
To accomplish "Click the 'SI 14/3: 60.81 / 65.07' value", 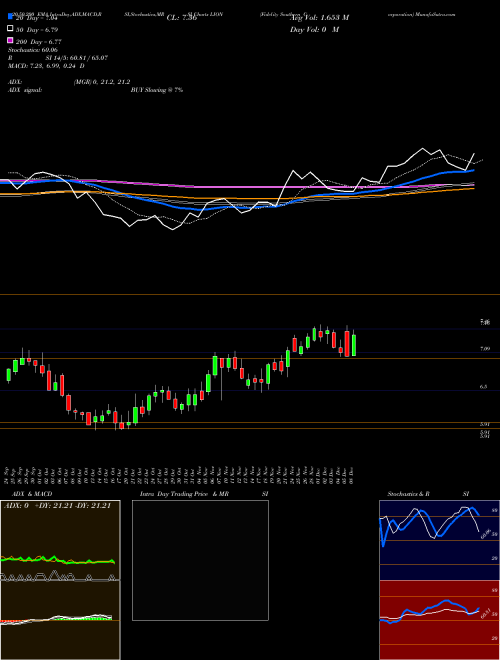I will [x=77, y=58].
